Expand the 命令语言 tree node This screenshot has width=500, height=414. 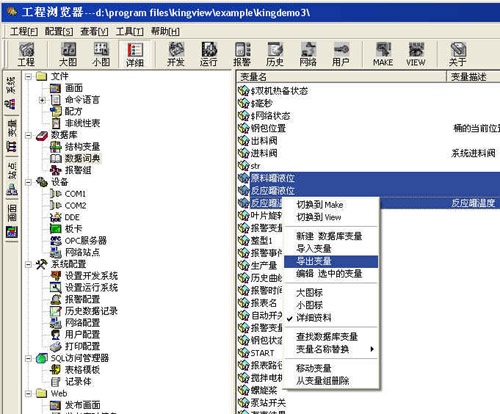(42, 100)
